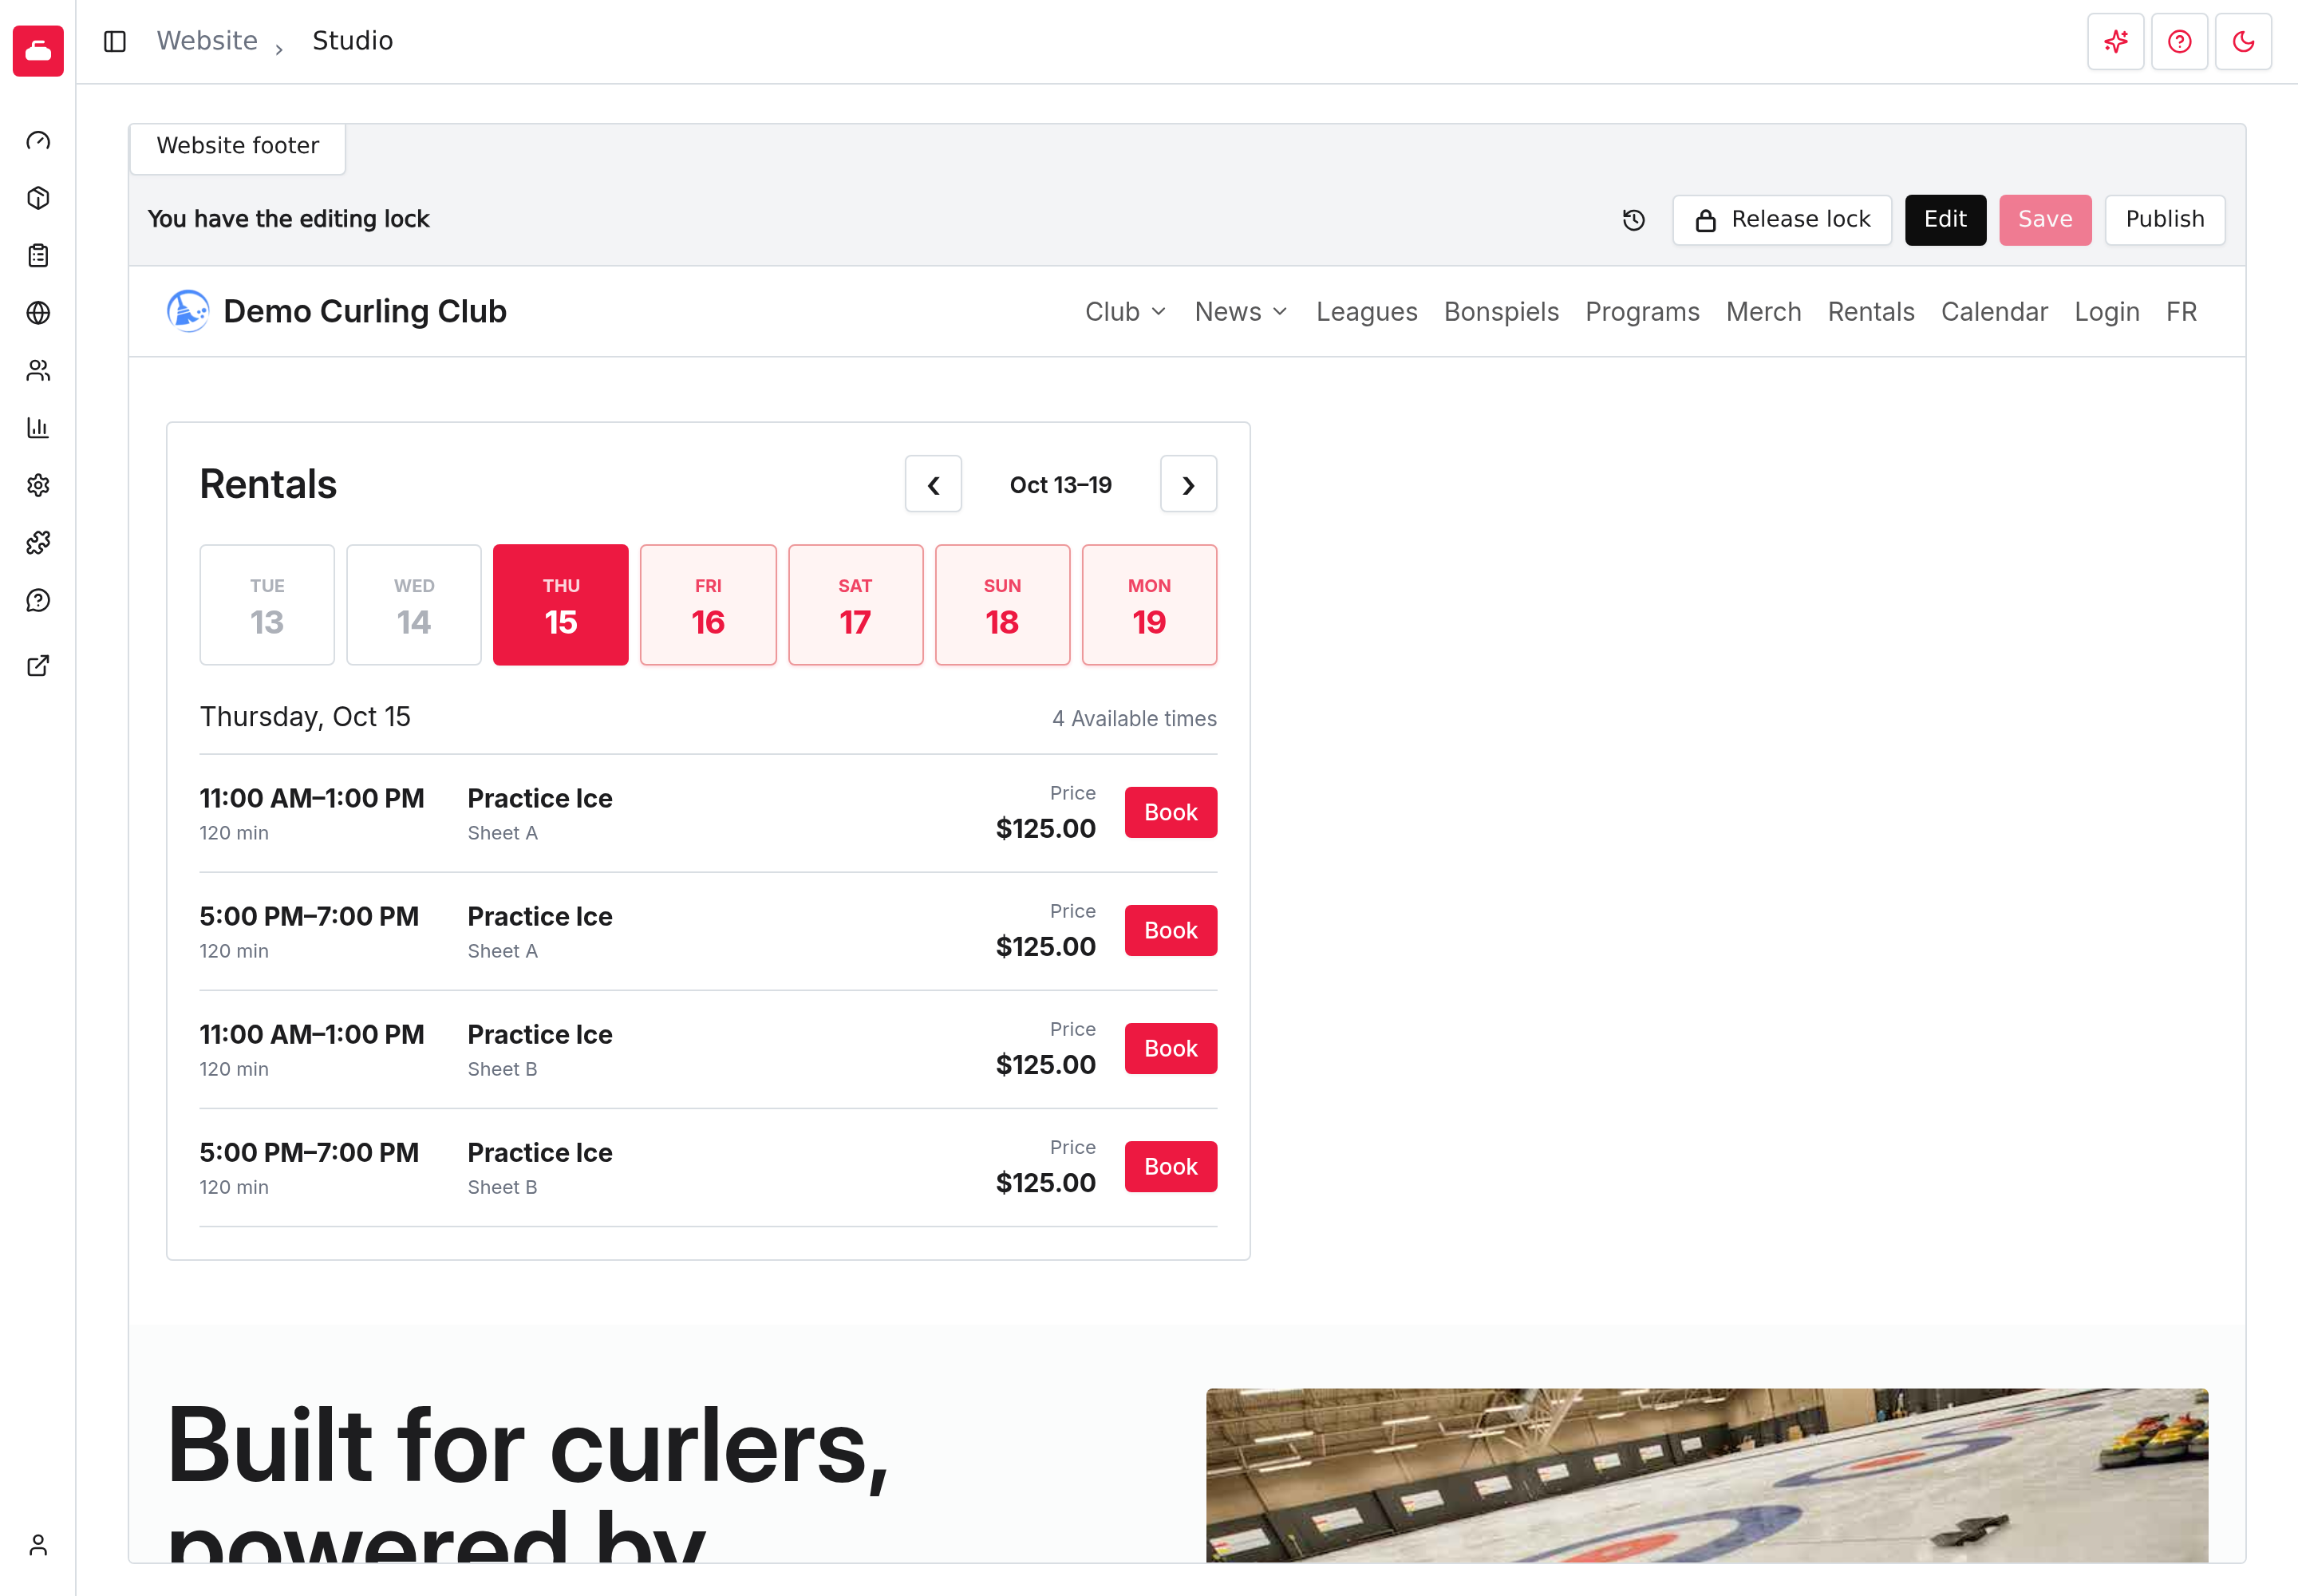2298x1596 pixels.
Task: Click the Release lock button
Action: pos(1782,220)
